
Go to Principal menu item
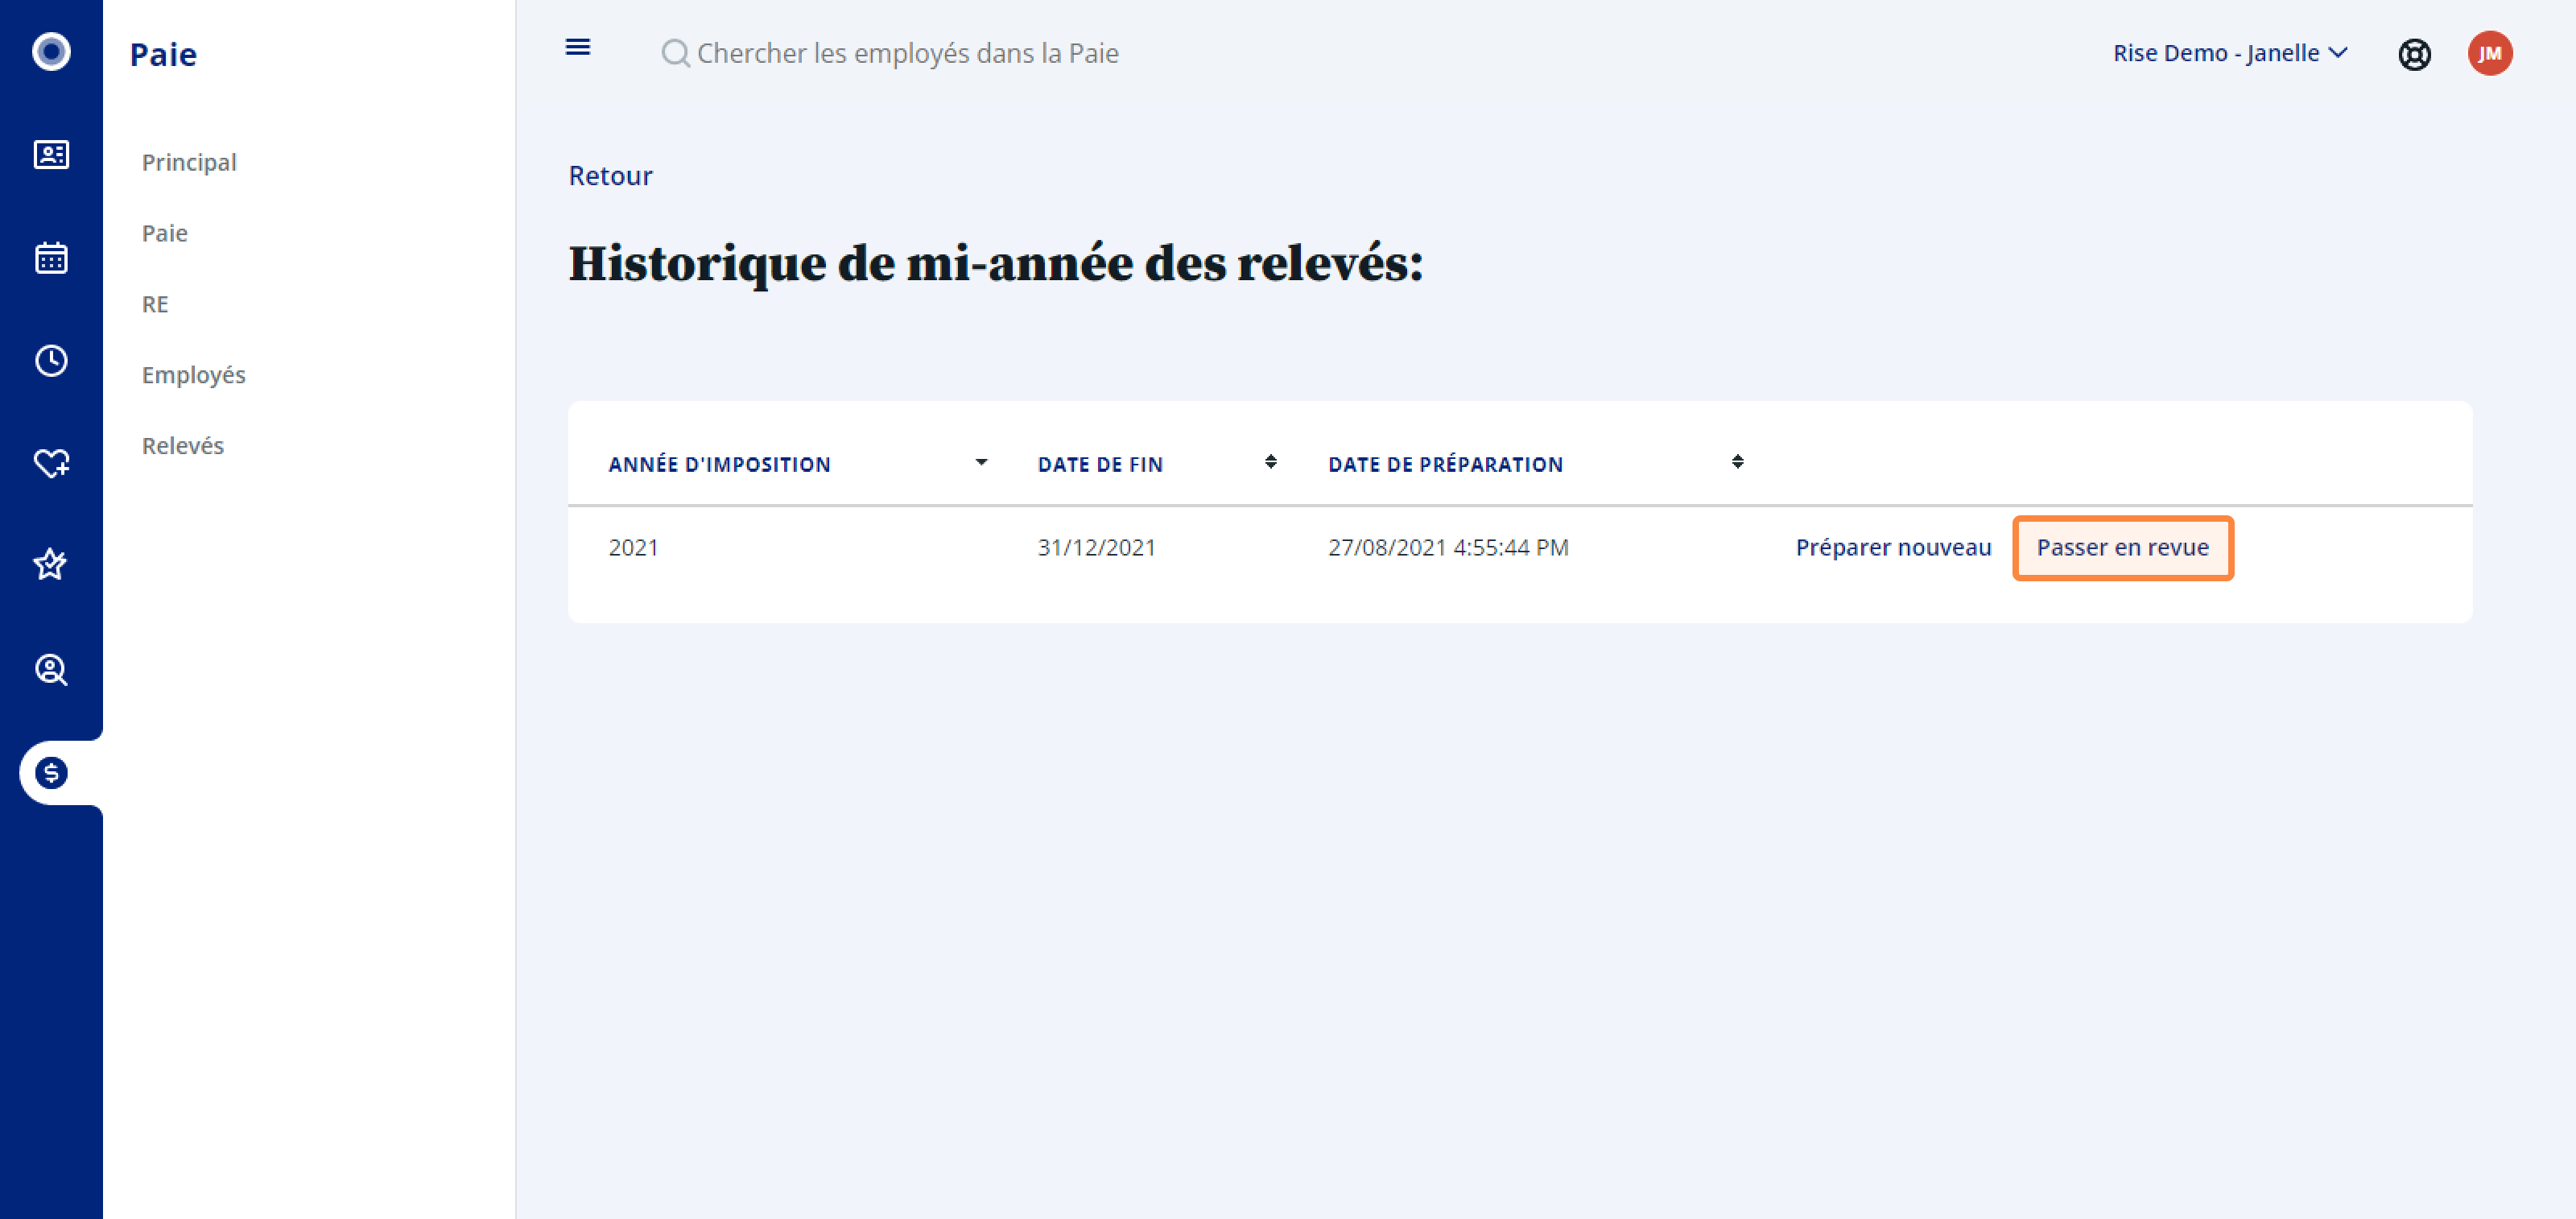tap(189, 162)
